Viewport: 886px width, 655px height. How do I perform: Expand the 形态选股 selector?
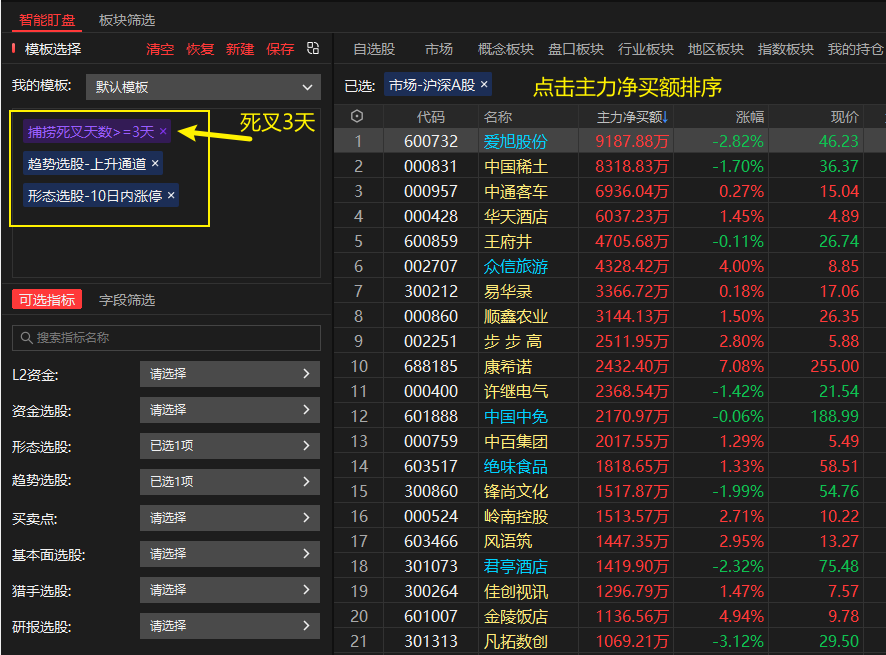pyautogui.click(x=230, y=446)
